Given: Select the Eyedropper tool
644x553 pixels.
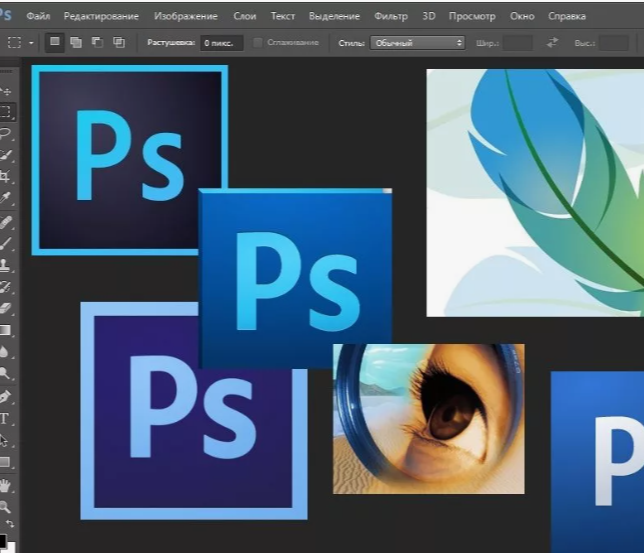Looking at the screenshot, I should 6,198.
